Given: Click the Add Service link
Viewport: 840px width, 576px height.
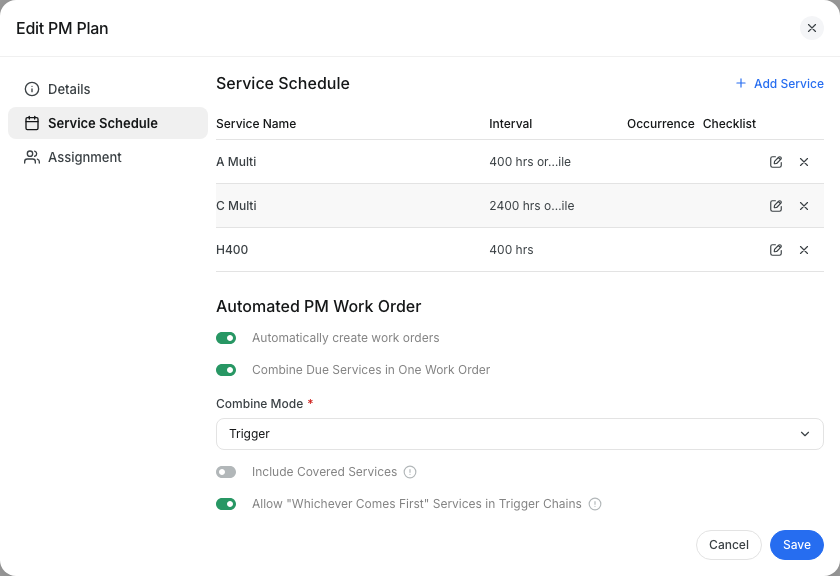Looking at the screenshot, I should coord(780,84).
